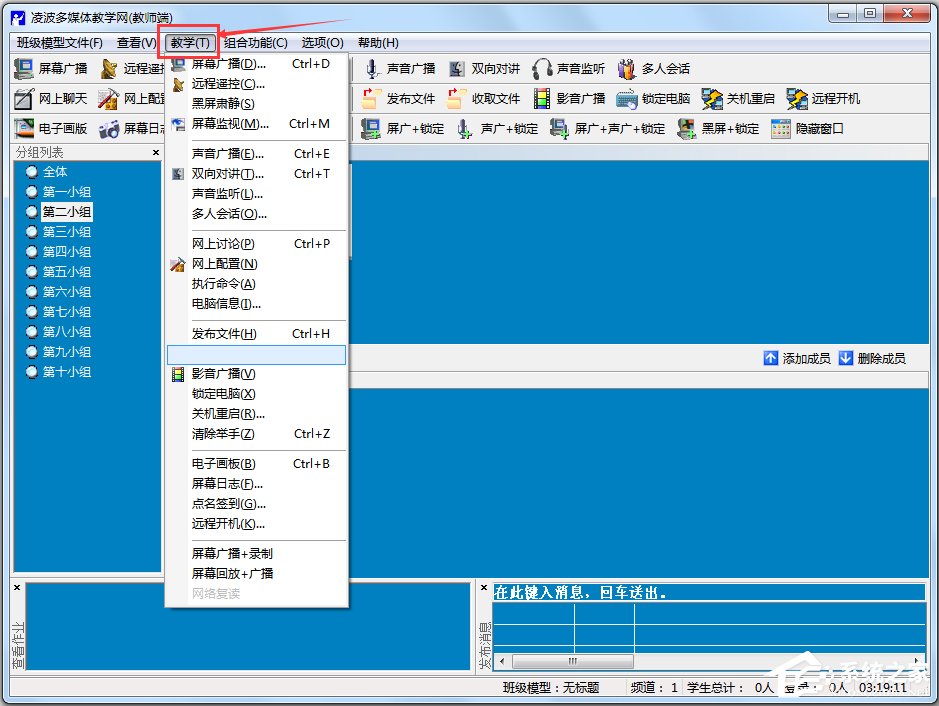Choose 屏幕广播(D)... in the menu
The height and width of the screenshot is (706, 939).
point(256,64)
